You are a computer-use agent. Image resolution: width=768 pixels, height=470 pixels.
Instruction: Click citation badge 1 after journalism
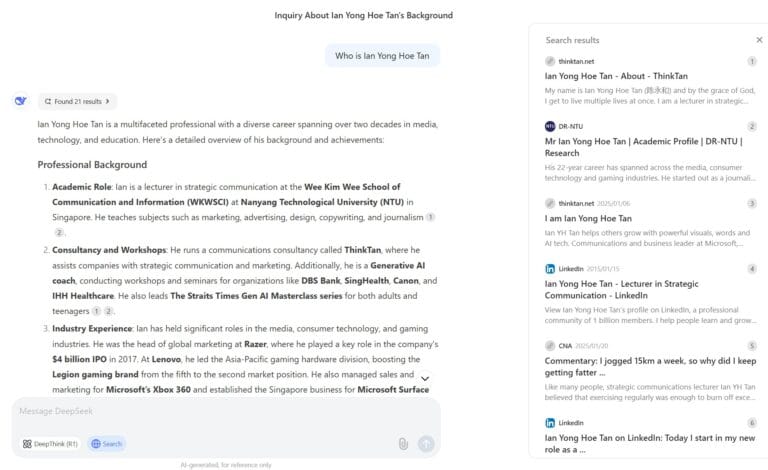(x=430, y=217)
